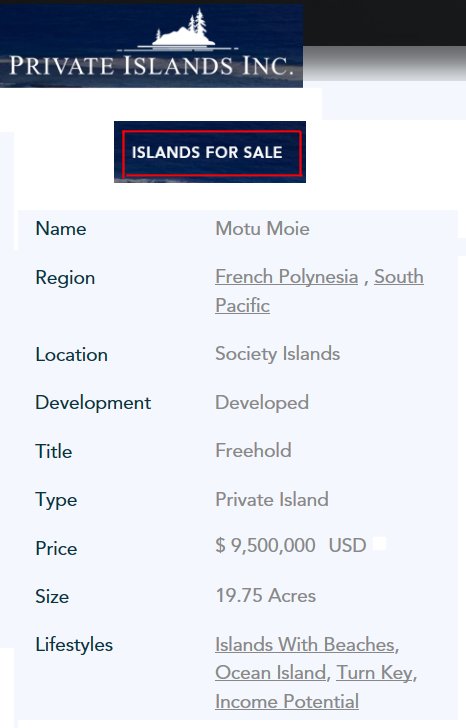The height and width of the screenshot is (728, 466).
Task: Click the Lifestyles row label
Action: click(x=74, y=645)
